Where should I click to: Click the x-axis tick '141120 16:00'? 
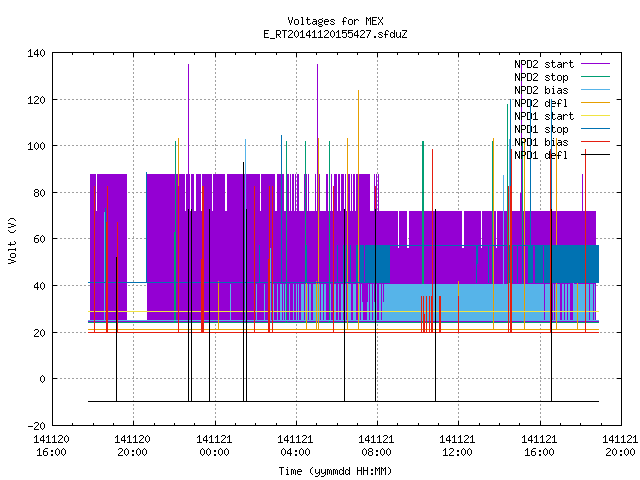pos(51,446)
